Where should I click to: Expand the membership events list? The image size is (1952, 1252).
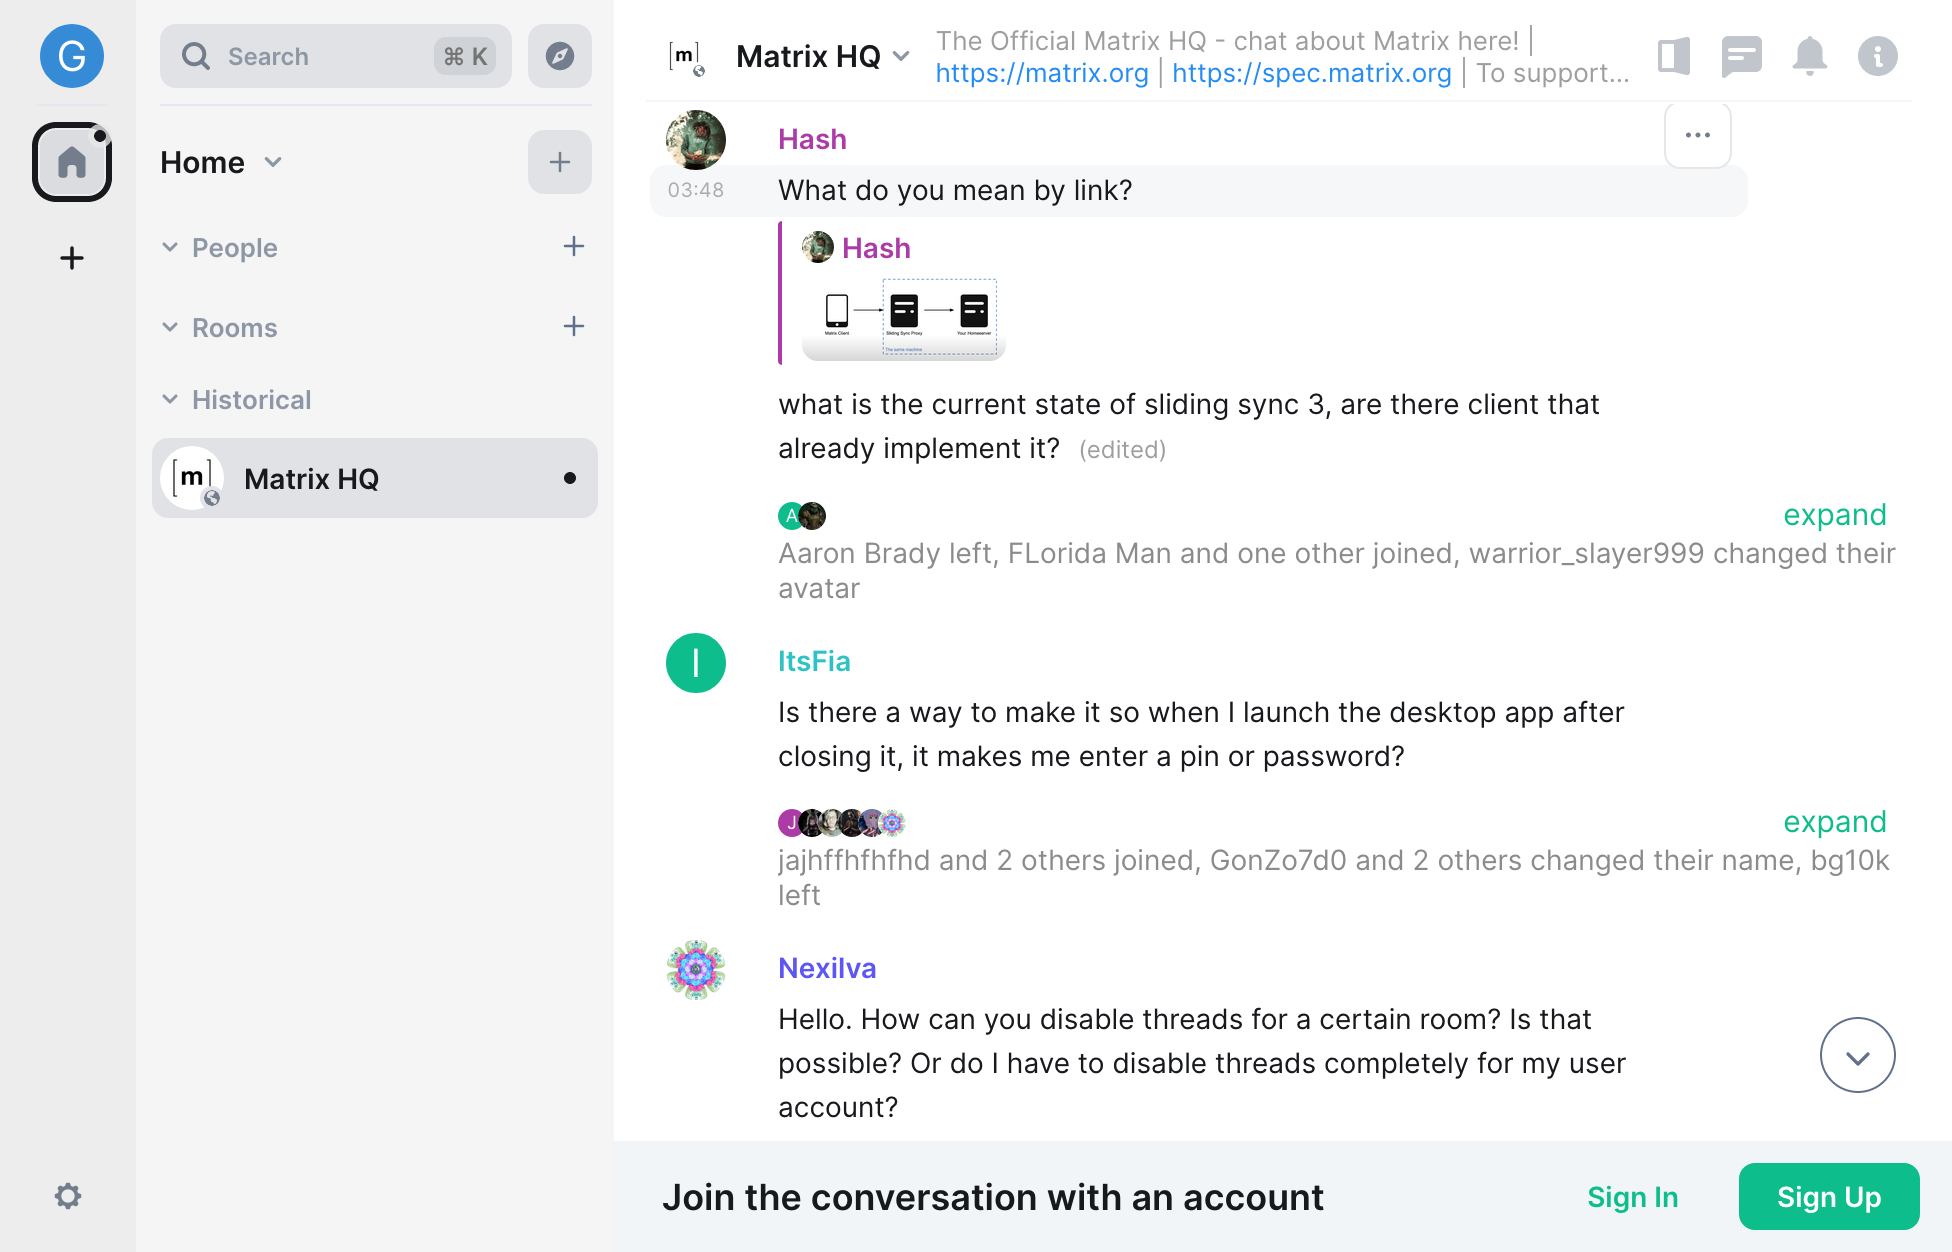pos(1834,514)
